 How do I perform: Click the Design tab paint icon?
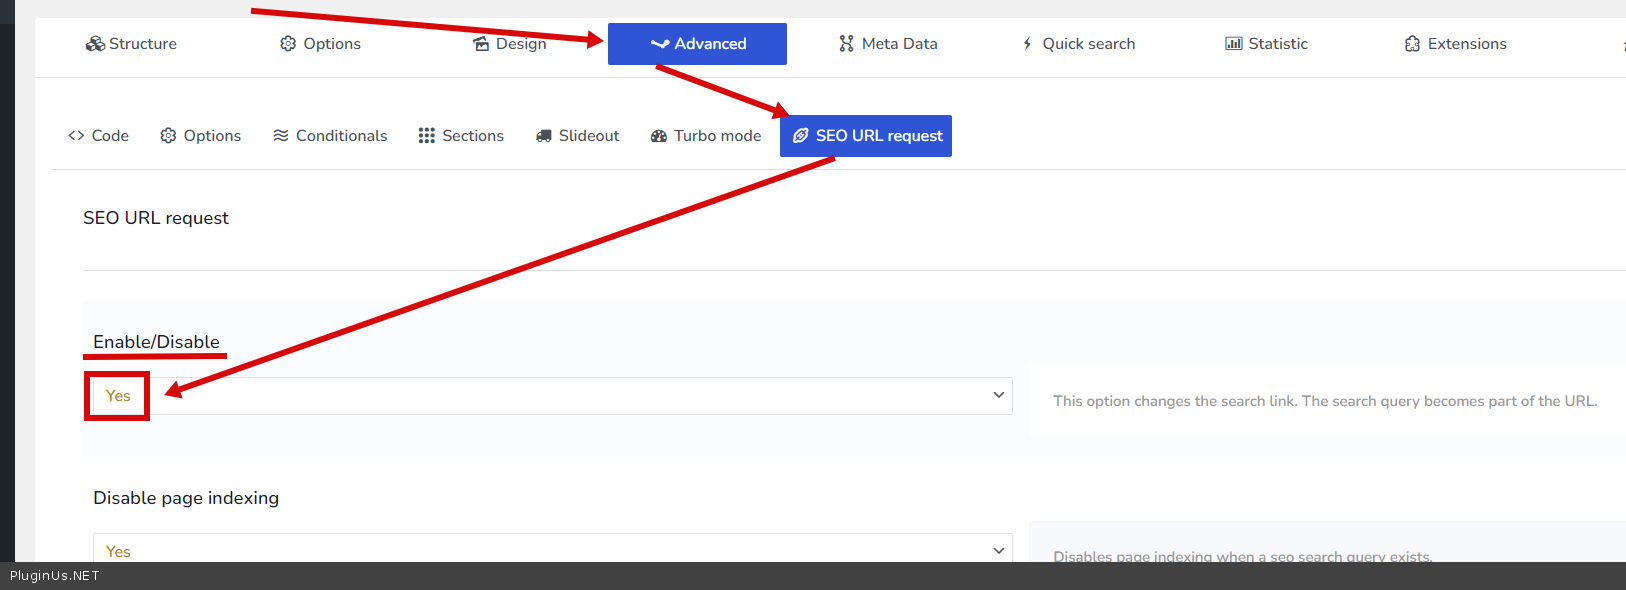[481, 44]
